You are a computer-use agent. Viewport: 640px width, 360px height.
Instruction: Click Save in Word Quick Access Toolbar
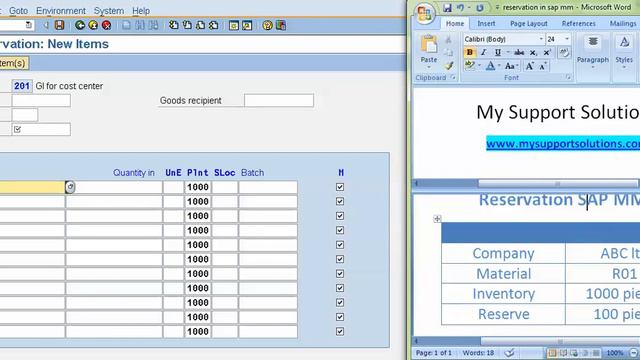447,8
